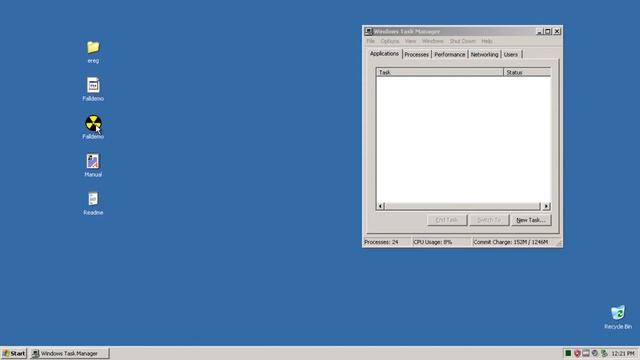The image size is (640, 360).
Task: Click the right arrow of horizontal scrollbar
Action: tap(547, 206)
